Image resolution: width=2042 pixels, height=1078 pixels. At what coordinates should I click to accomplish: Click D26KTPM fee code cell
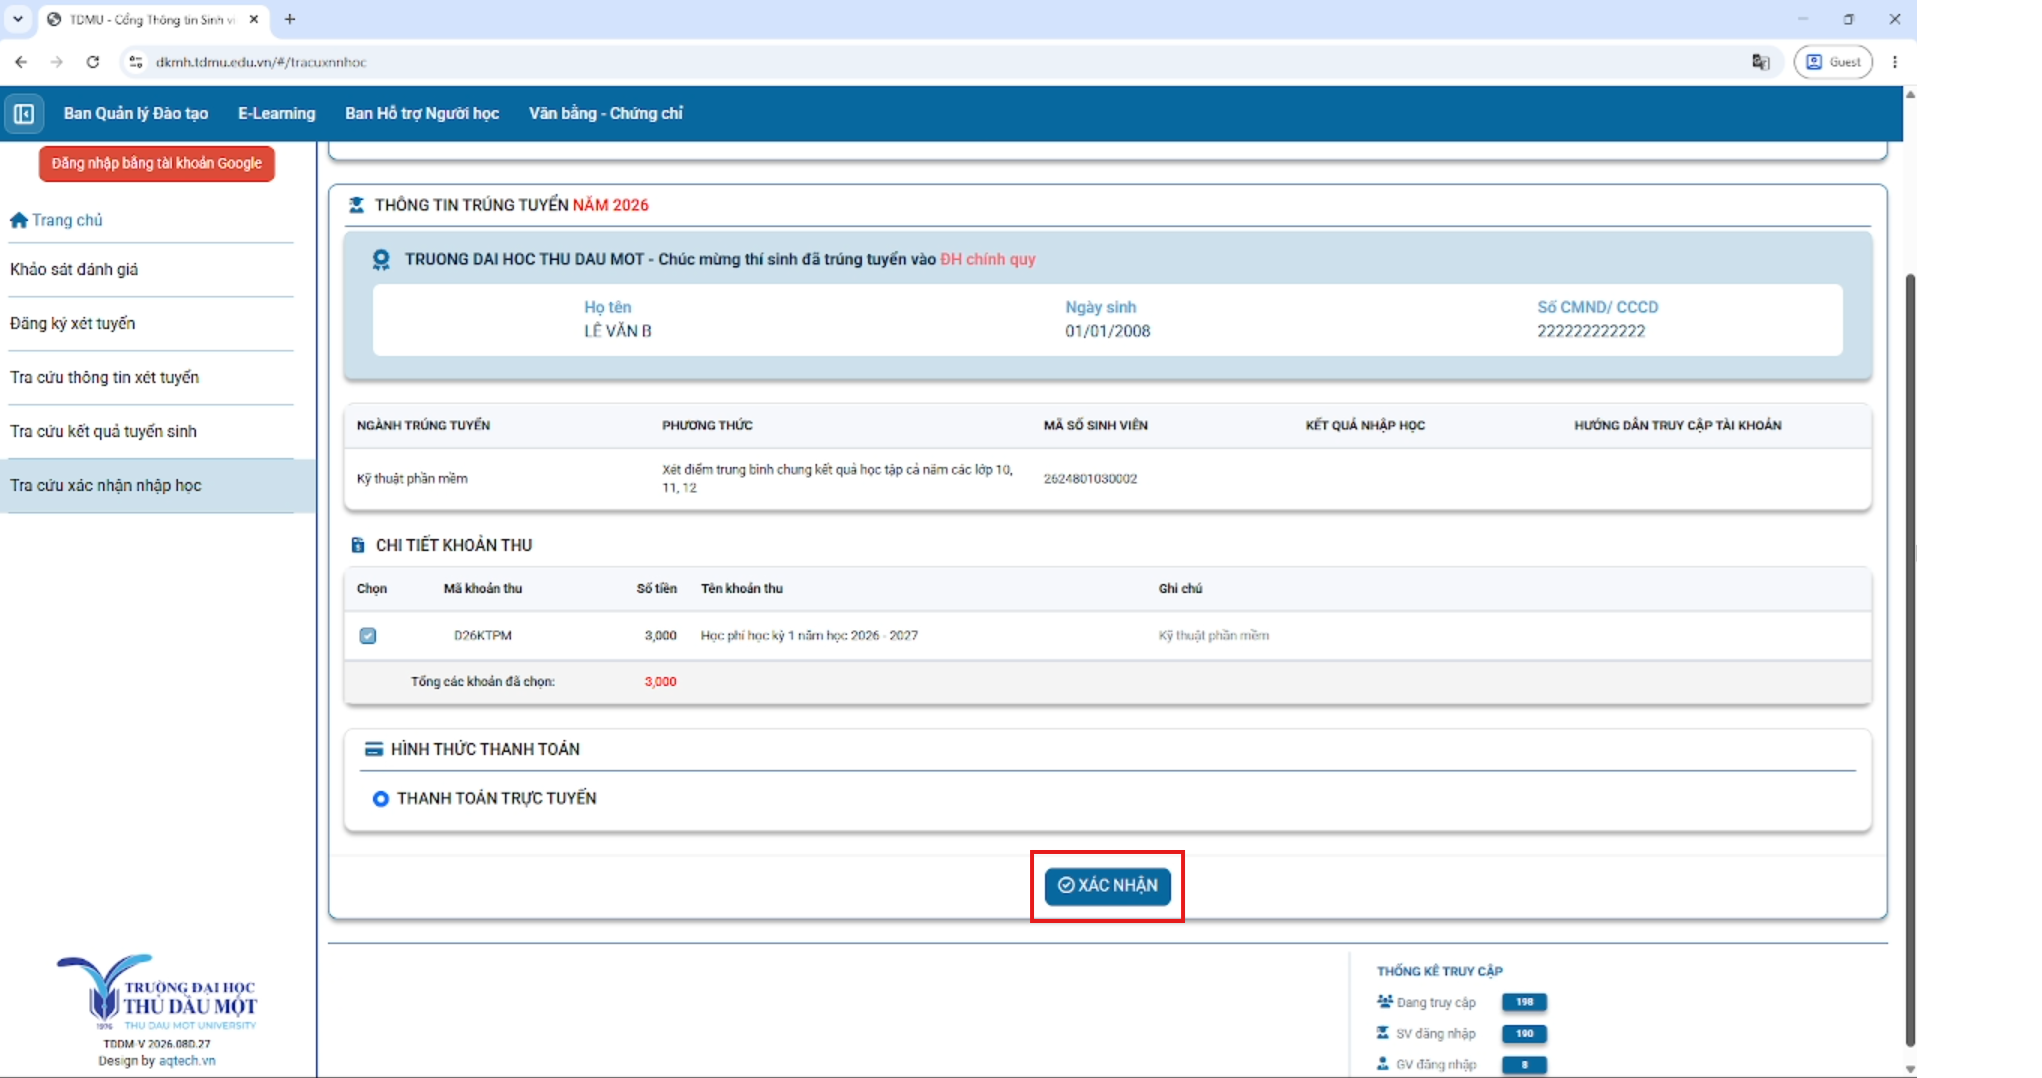(483, 636)
